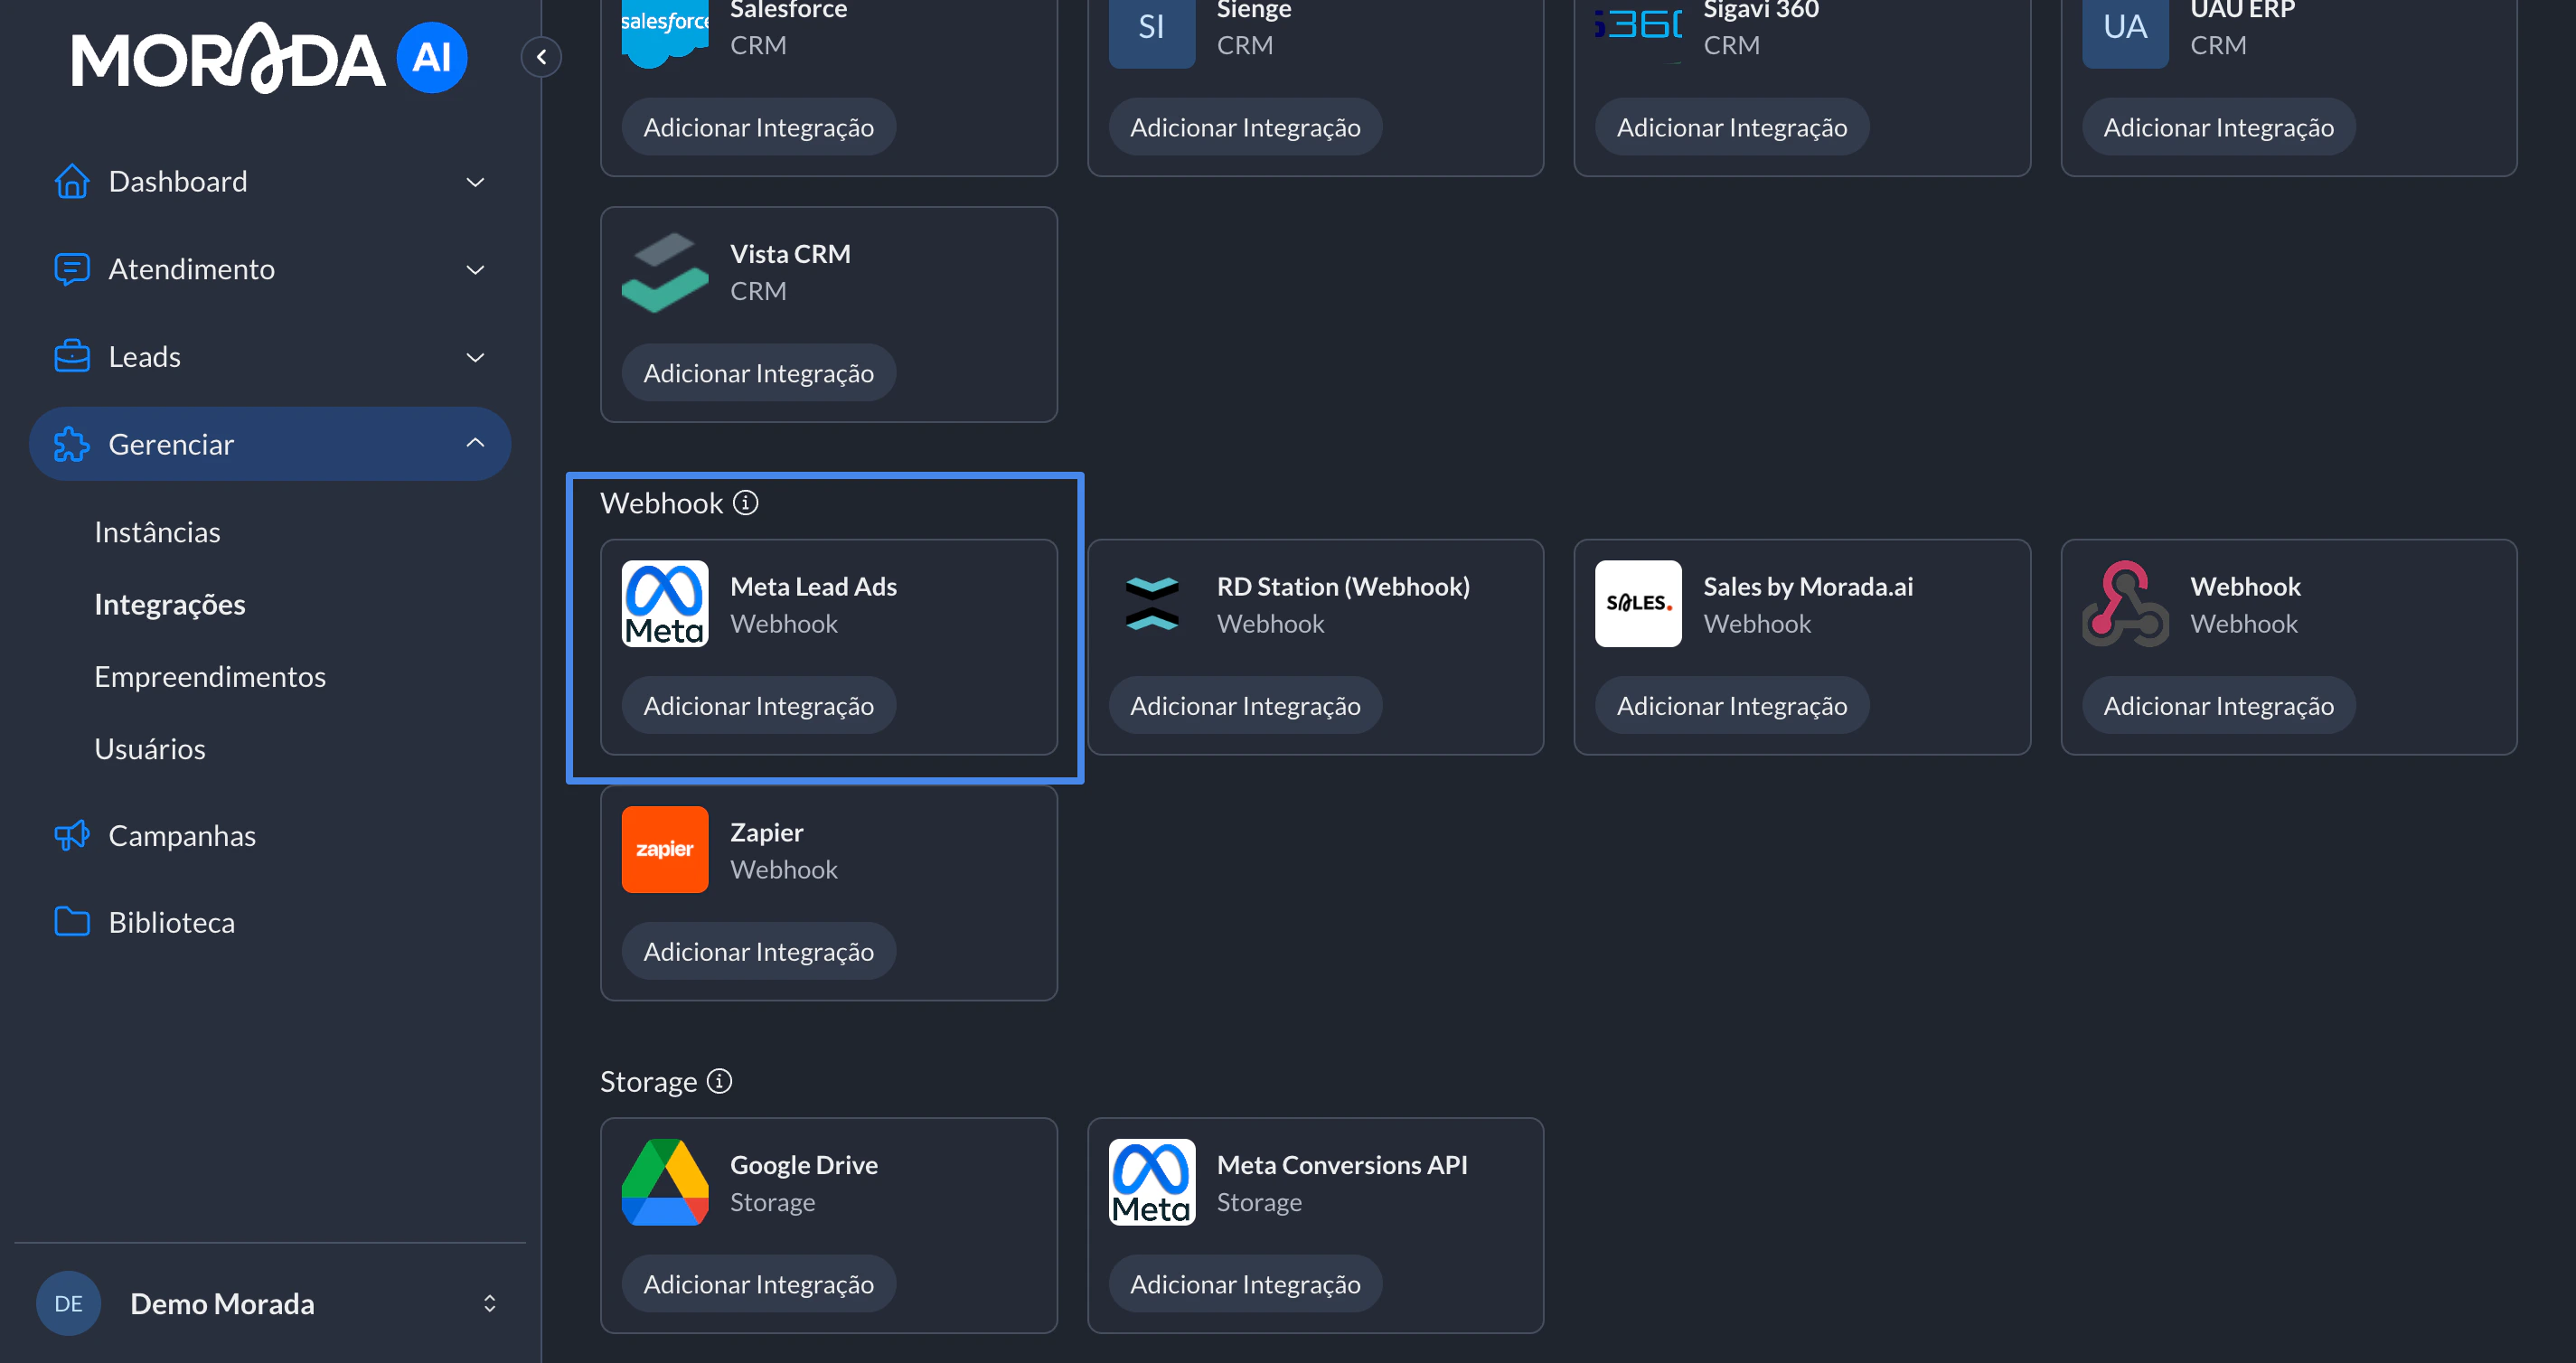Expand the Dashboard menu chevron
The height and width of the screenshot is (1363, 2576).
pyautogui.click(x=475, y=182)
